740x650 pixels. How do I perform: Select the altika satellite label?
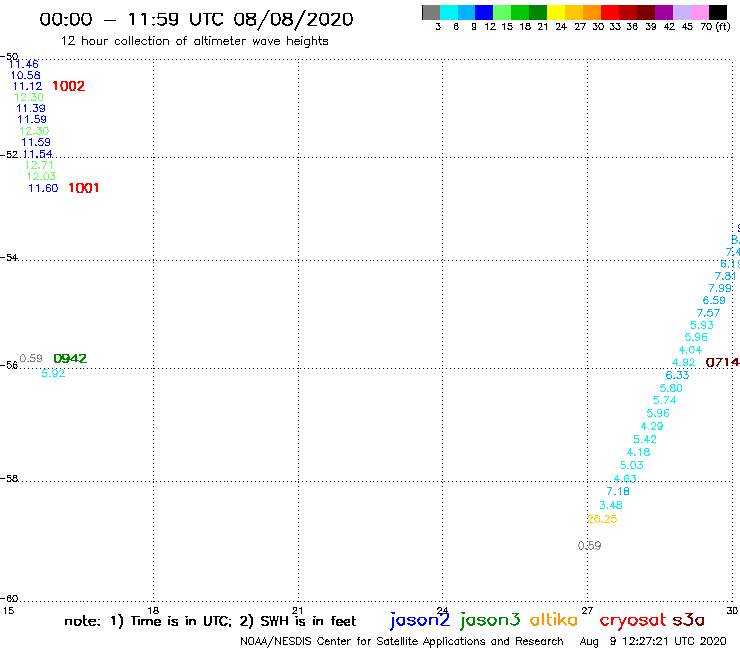point(554,620)
